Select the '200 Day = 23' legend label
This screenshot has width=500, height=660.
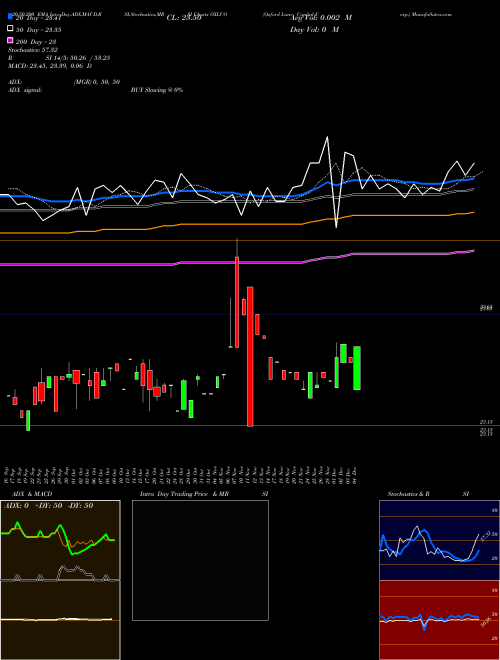coord(36,42)
